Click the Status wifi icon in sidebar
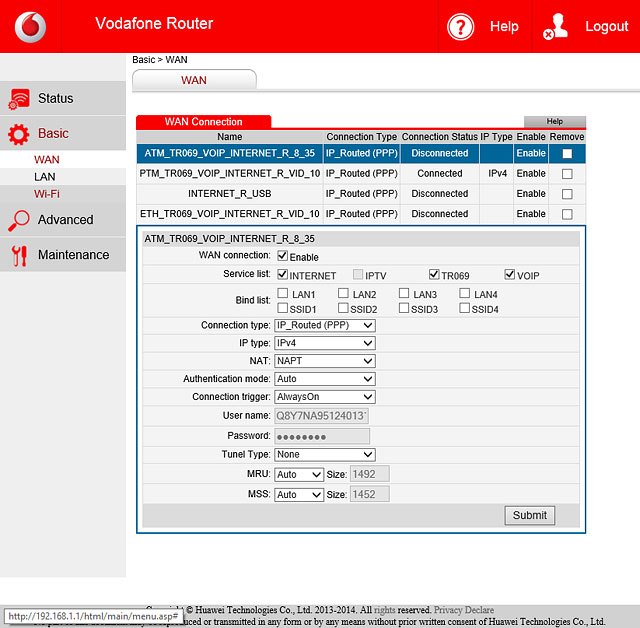This screenshot has height=628, width=640. pos(19,99)
